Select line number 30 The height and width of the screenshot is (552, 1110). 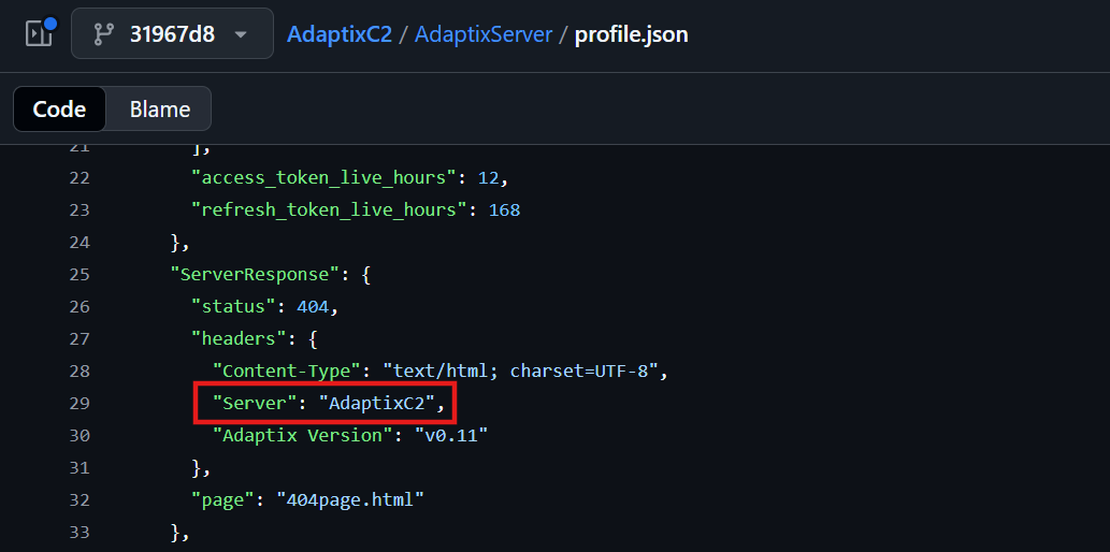[x=79, y=435]
